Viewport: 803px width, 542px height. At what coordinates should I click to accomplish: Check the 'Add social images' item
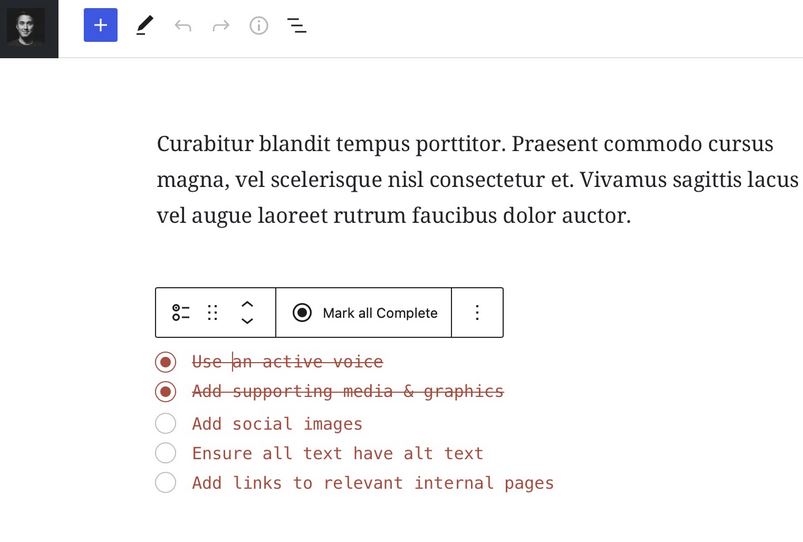[165, 424]
